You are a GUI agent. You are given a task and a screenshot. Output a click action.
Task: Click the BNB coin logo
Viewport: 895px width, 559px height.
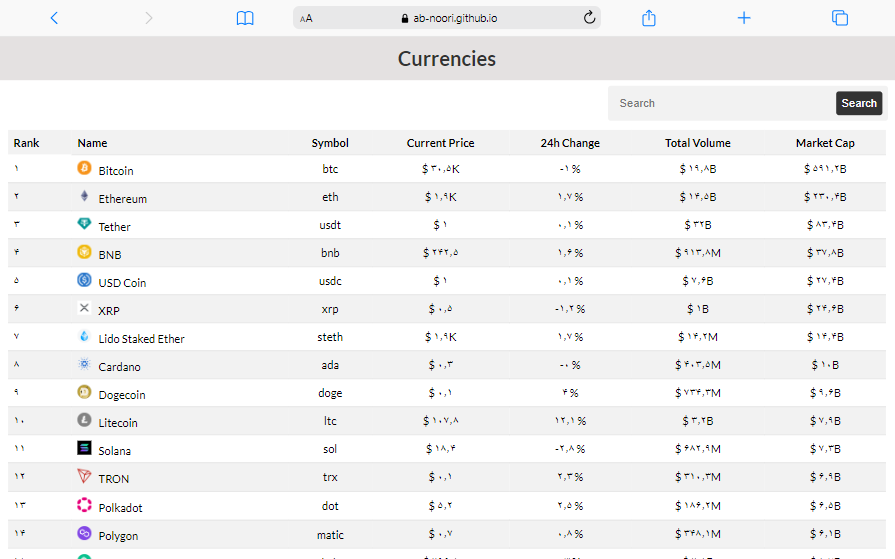coord(84,252)
